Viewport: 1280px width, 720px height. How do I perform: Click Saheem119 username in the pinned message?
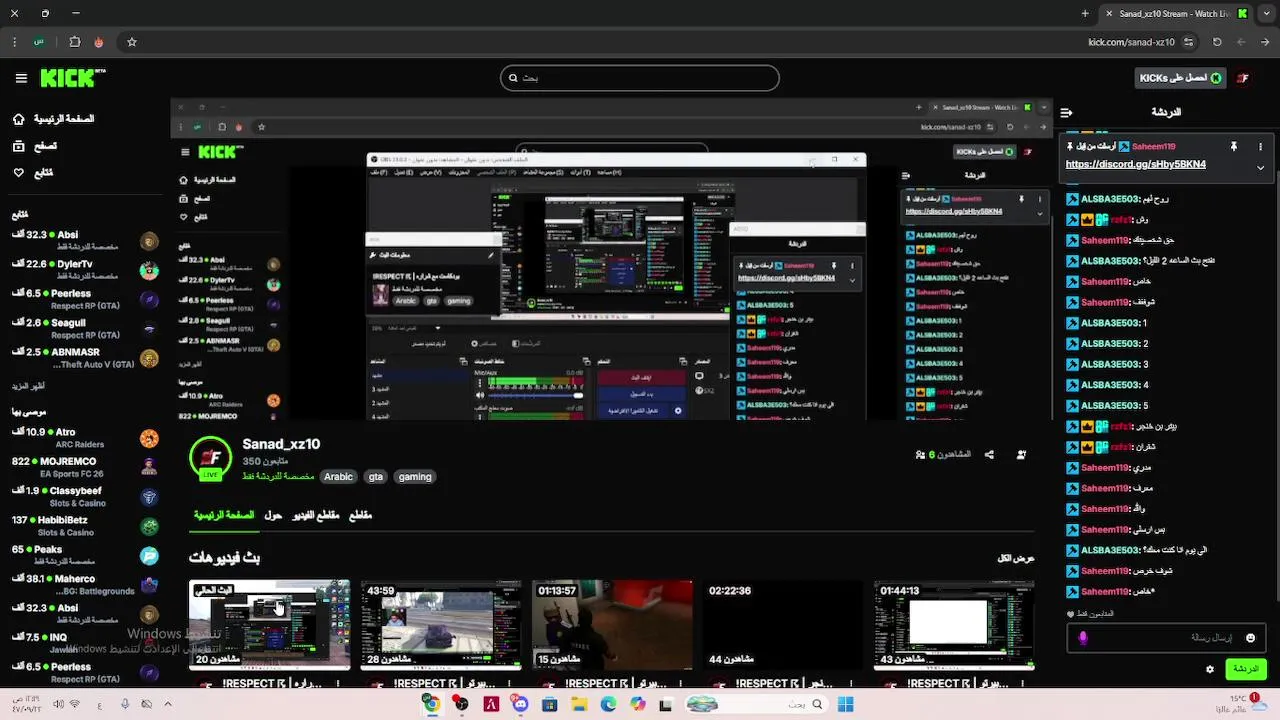(x=1153, y=146)
